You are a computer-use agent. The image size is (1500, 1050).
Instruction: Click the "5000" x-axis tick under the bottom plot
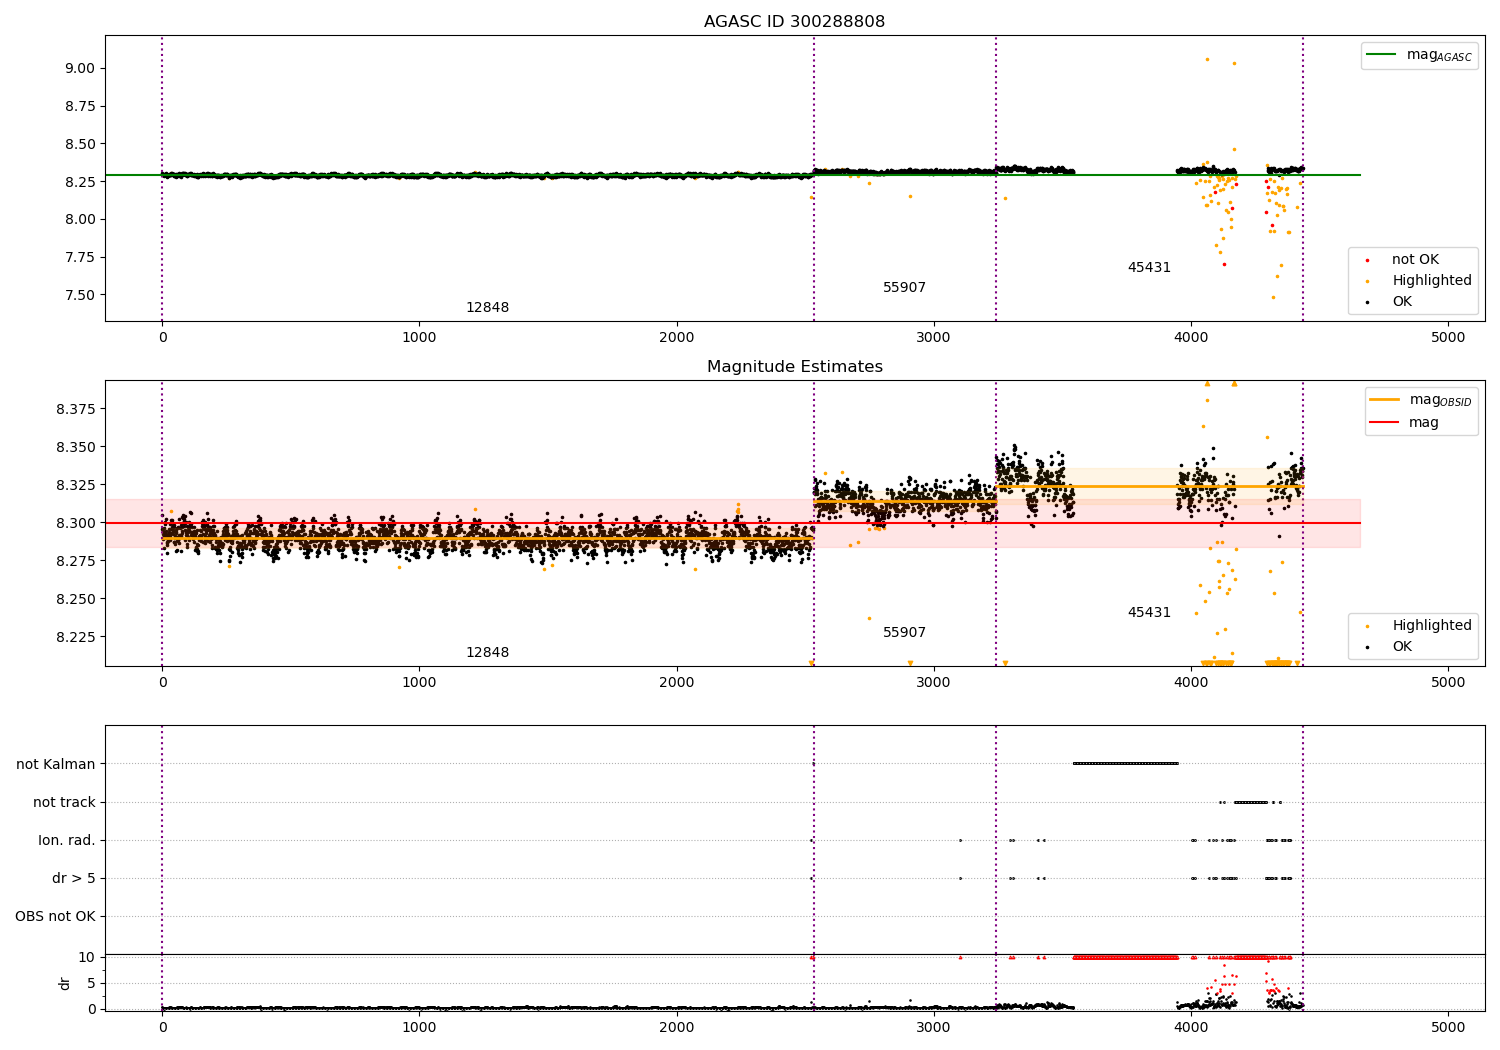pos(1448,1027)
